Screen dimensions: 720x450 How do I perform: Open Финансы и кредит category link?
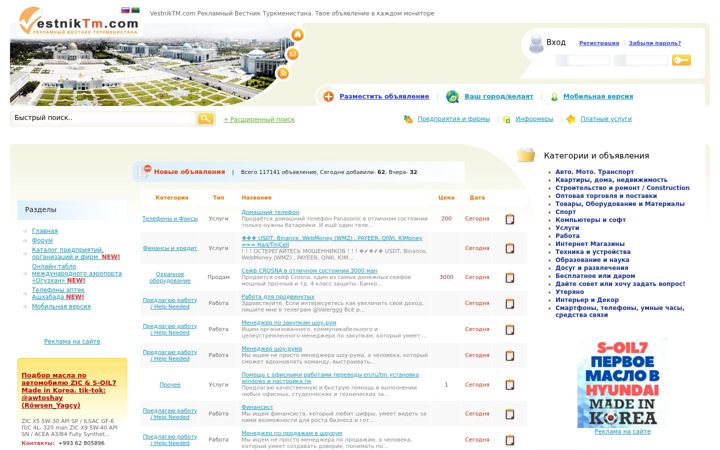(170, 248)
